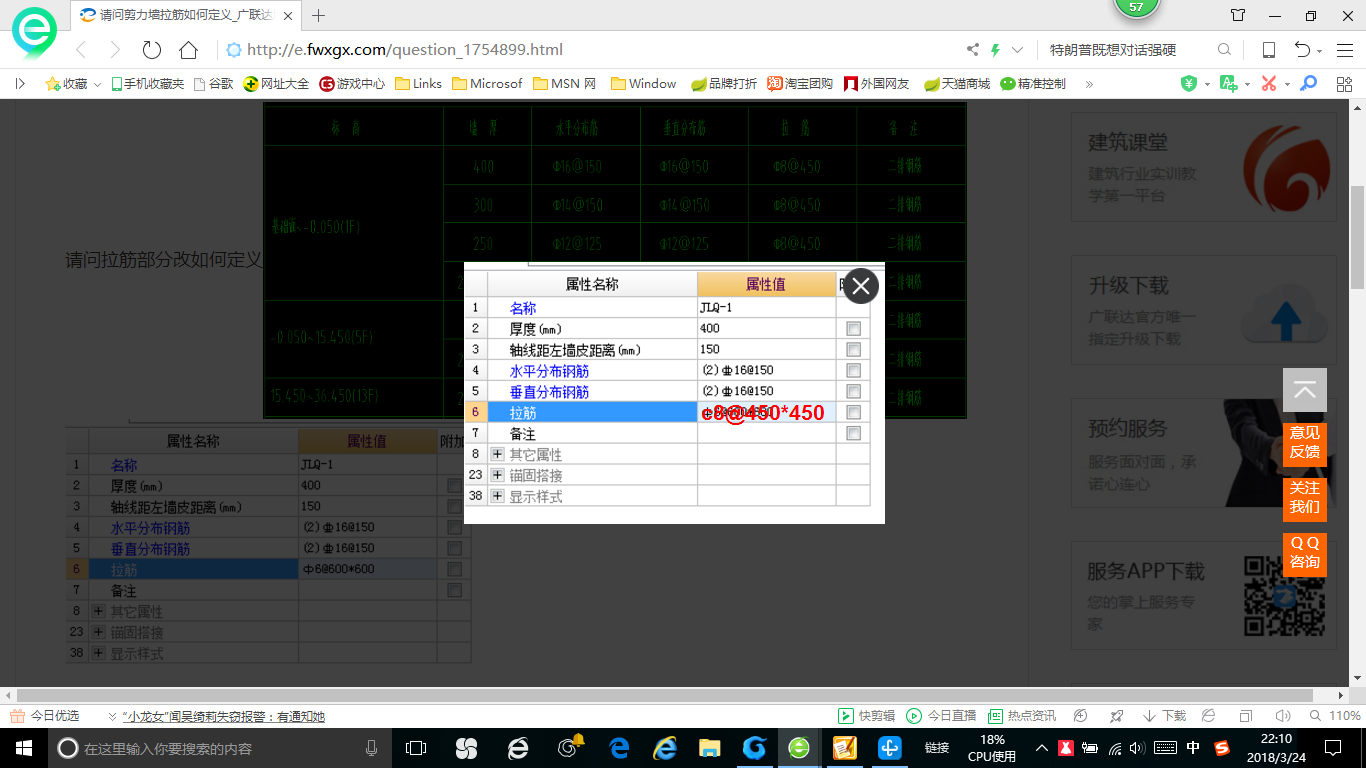Toggle the bookmarks sidebar arrow
Screen dimensions: 1366x768
(x=20, y=84)
